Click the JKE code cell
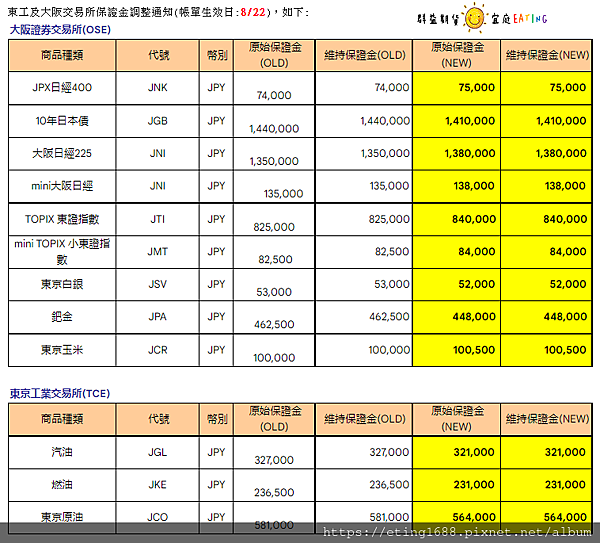600x543 pixels. (158, 484)
